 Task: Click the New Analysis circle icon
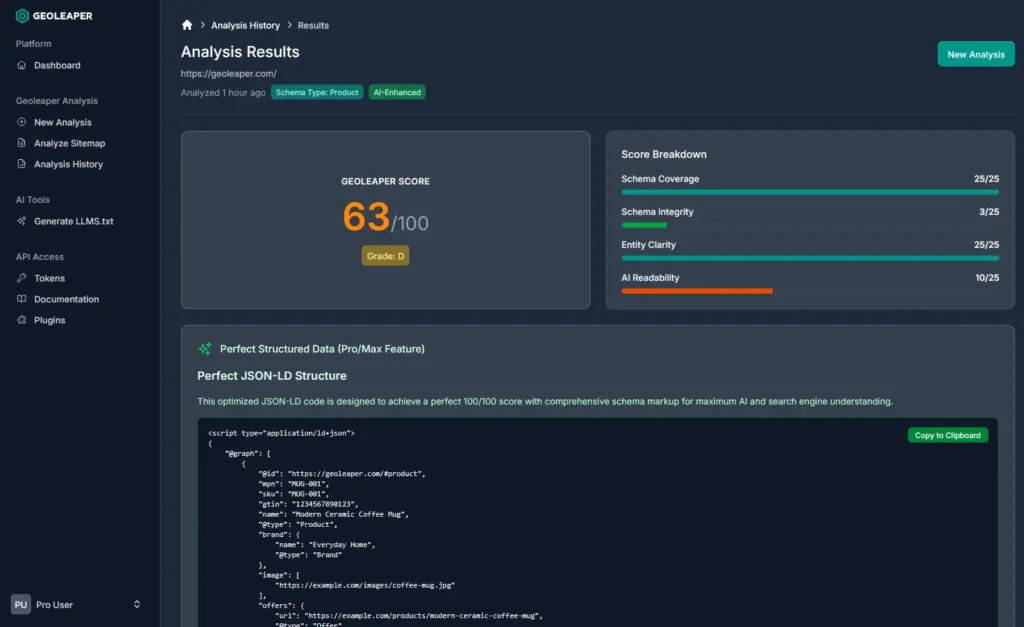coord(21,122)
